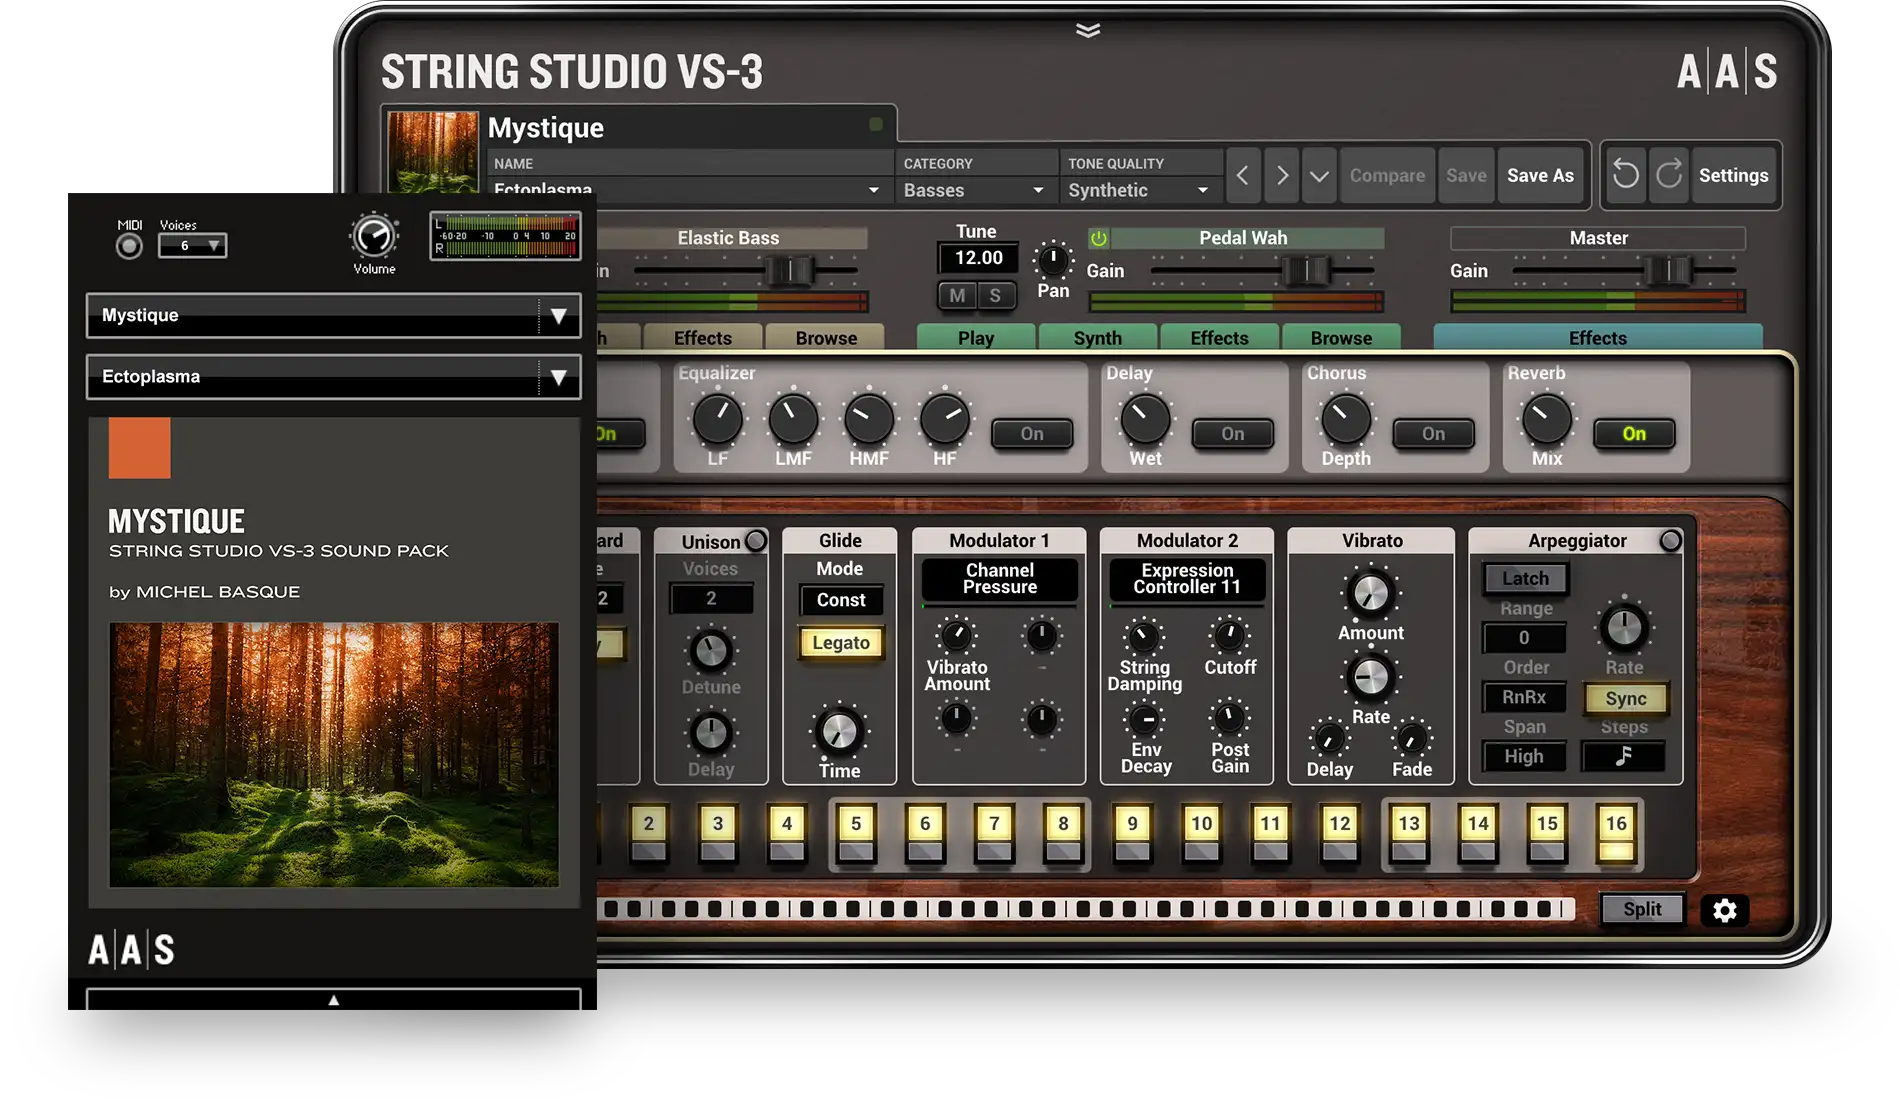Open keyboard settings gear icon
Viewport: 1900px width, 1099px height.
[1724, 910]
